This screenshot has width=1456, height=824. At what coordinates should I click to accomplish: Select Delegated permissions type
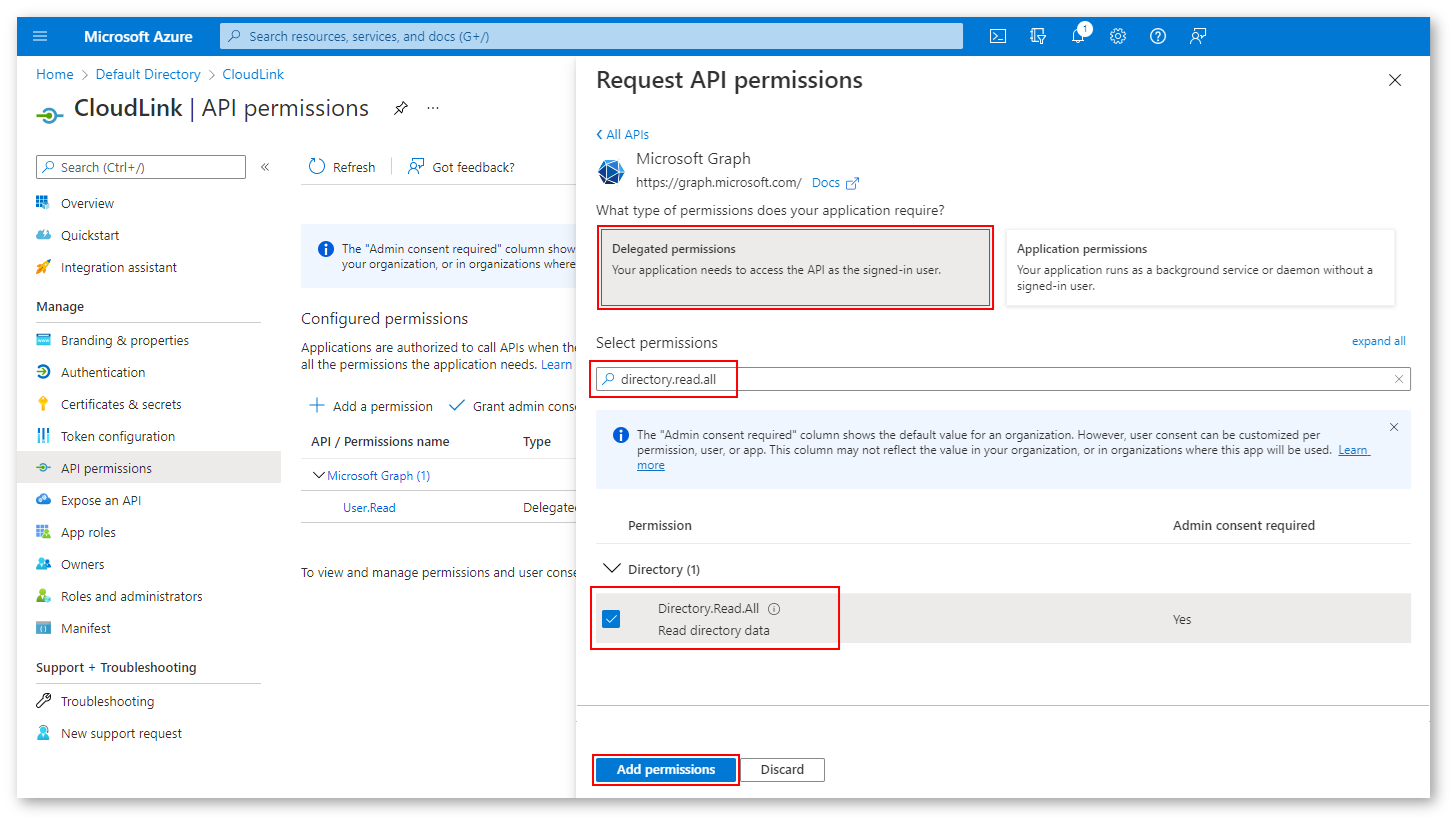(796, 268)
